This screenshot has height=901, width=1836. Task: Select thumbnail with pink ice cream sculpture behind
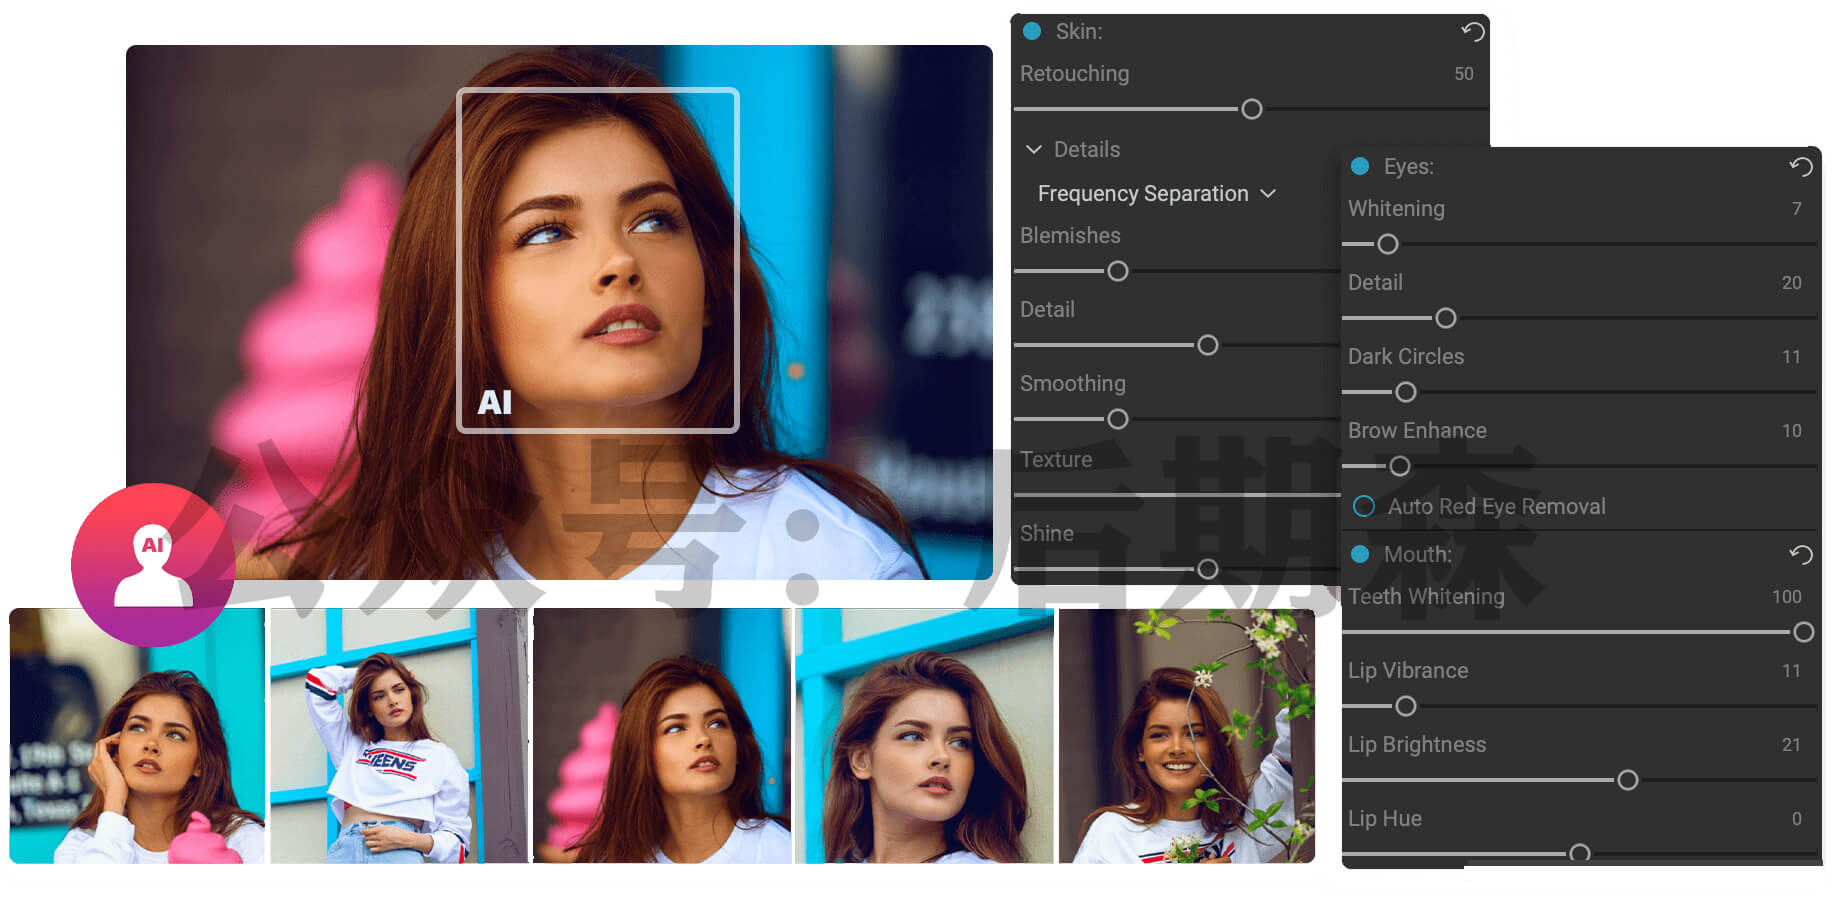(x=662, y=735)
